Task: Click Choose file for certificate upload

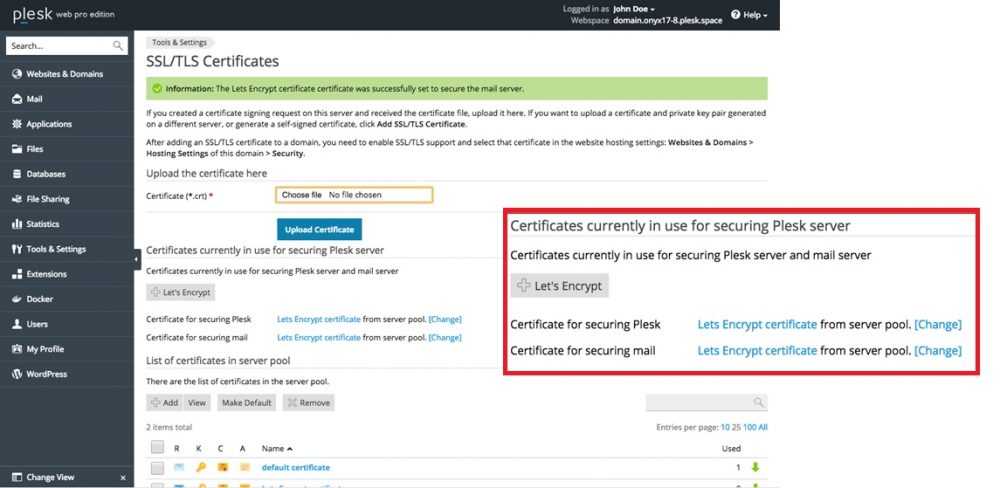Action: (302, 195)
